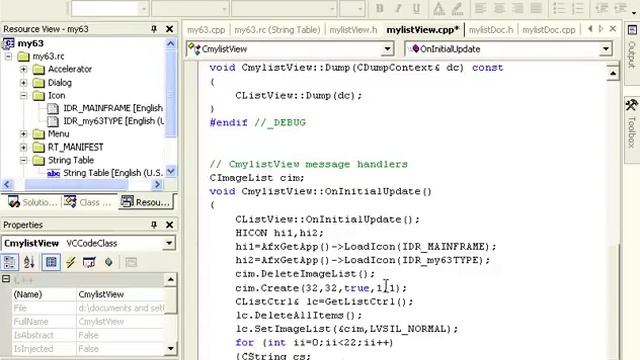Insert a numbered list
Viewport: 640px width, 360px height.
578,8
